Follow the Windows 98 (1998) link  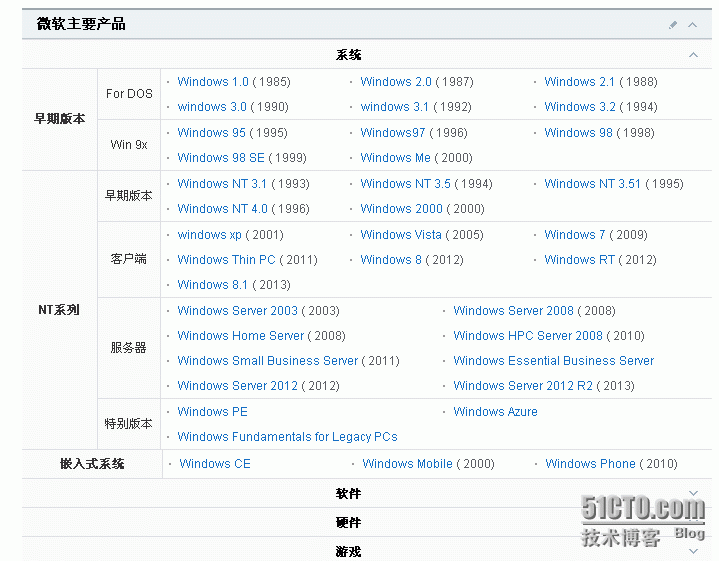click(x=578, y=133)
